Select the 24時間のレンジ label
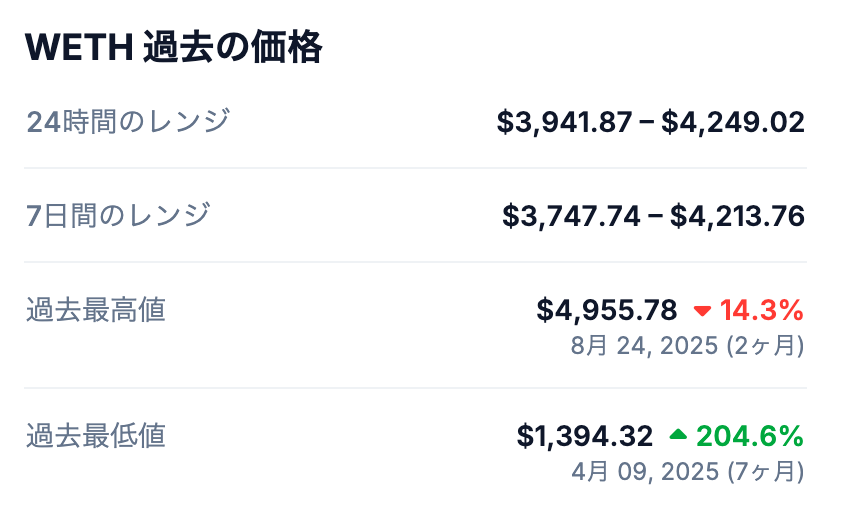Viewport: 854px width, 510px height. [128, 122]
